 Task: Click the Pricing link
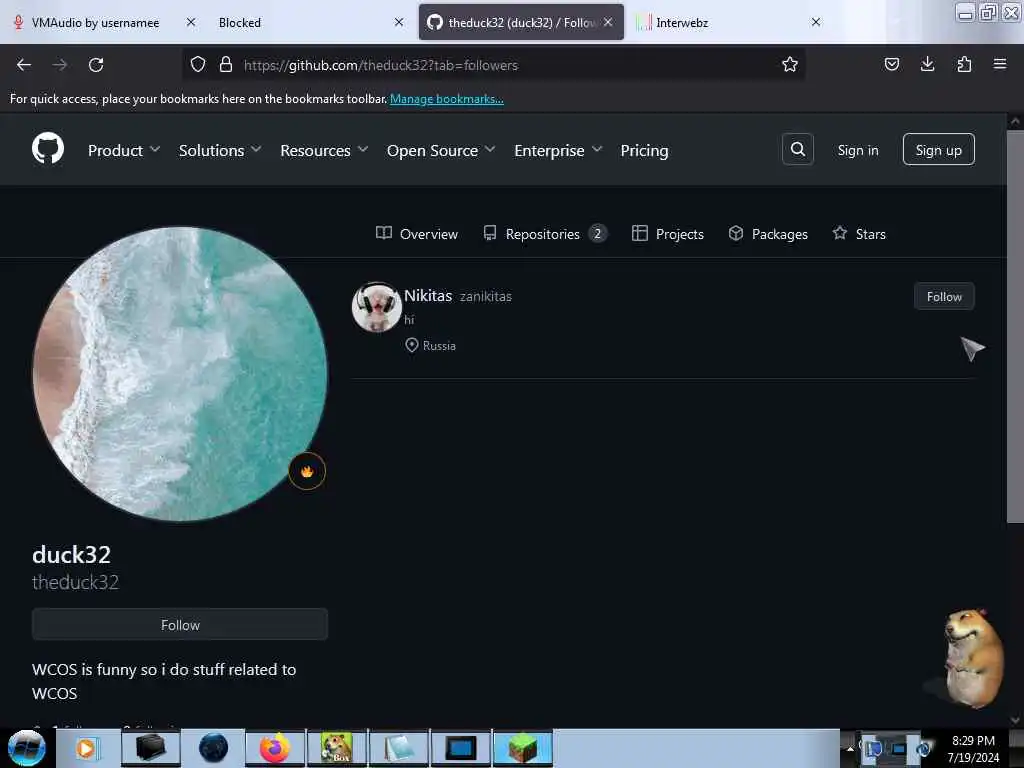(x=644, y=150)
